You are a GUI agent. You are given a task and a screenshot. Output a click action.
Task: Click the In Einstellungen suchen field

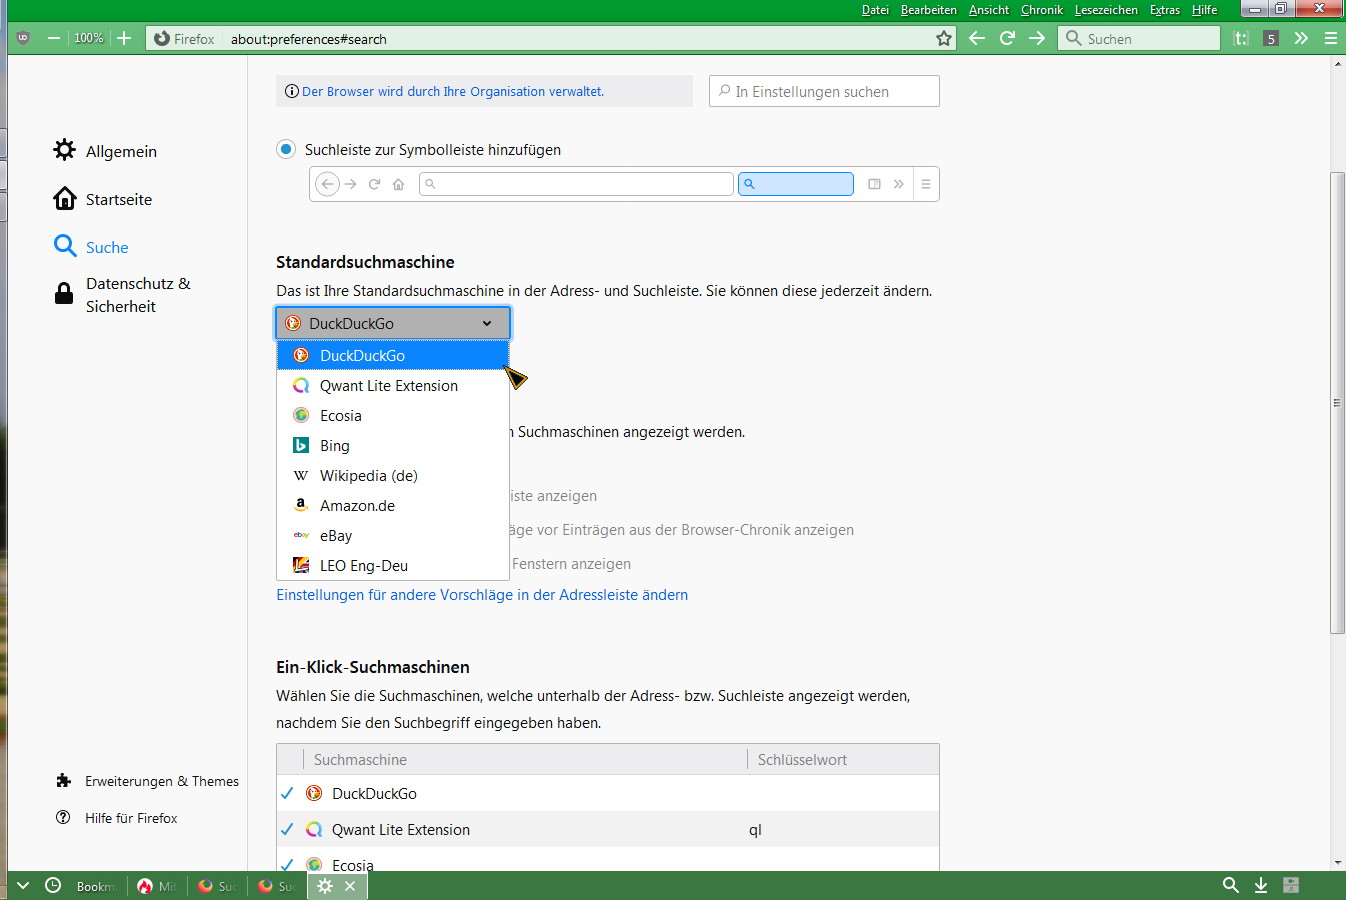coord(824,91)
